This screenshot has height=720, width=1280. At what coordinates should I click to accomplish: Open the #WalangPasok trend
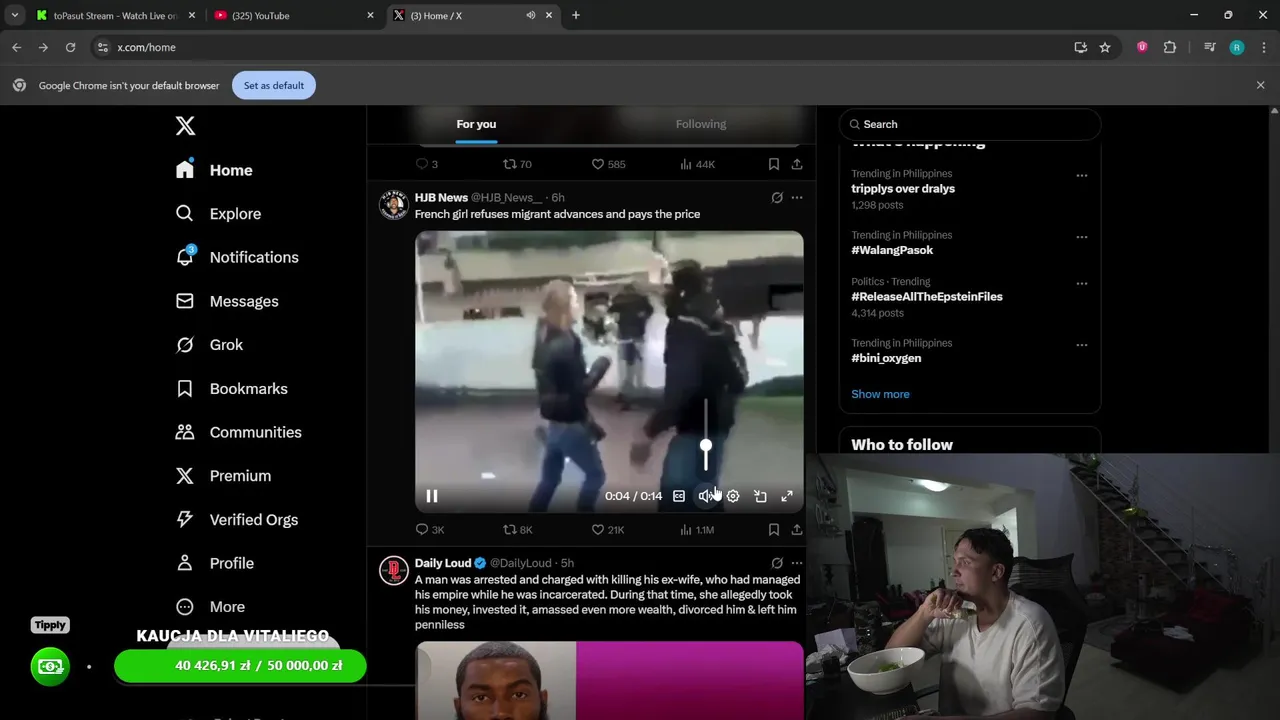tap(892, 250)
